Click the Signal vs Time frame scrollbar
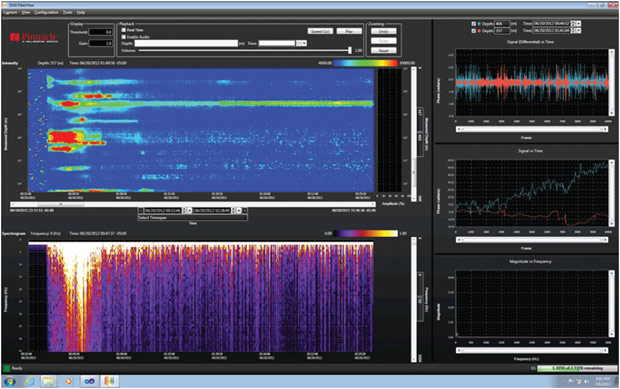 [531, 240]
